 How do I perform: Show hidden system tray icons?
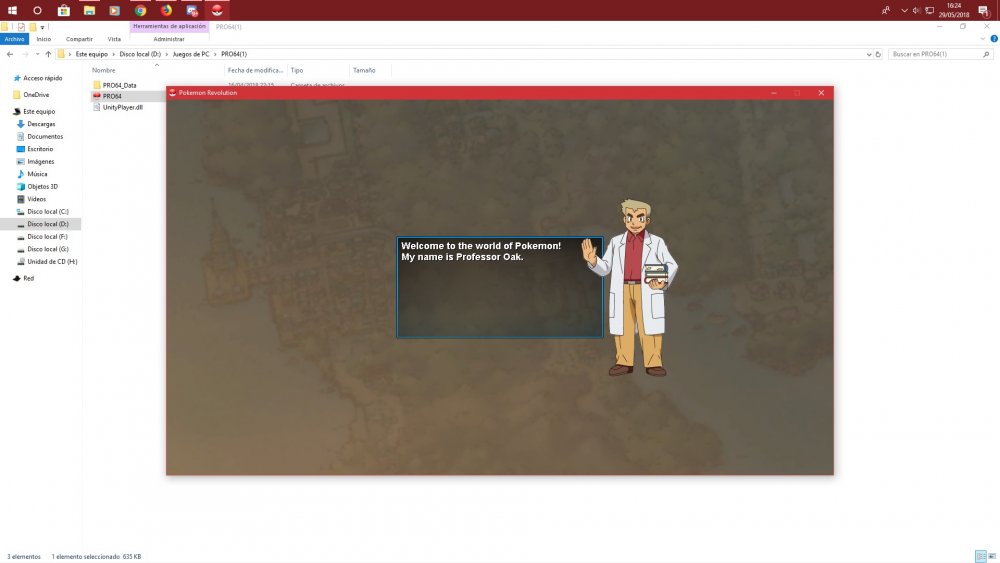[904, 10]
